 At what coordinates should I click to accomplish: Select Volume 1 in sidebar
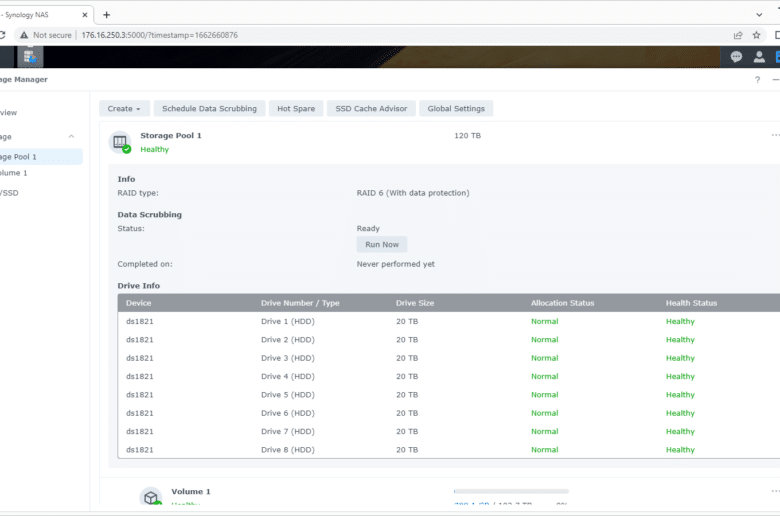(x=14, y=173)
